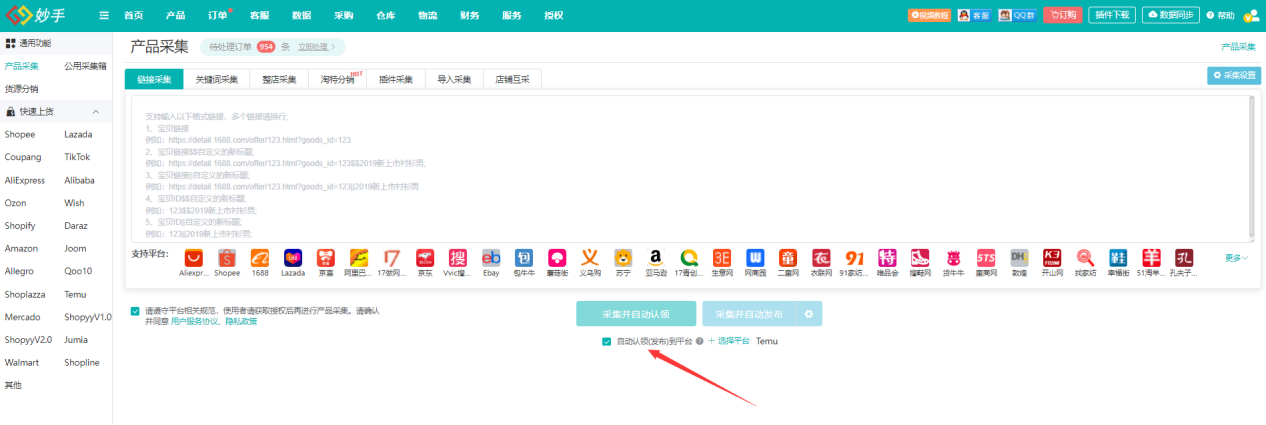The height and width of the screenshot is (425, 1266).
Task: Select the 网商园 platform icon
Action: tap(755, 258)
